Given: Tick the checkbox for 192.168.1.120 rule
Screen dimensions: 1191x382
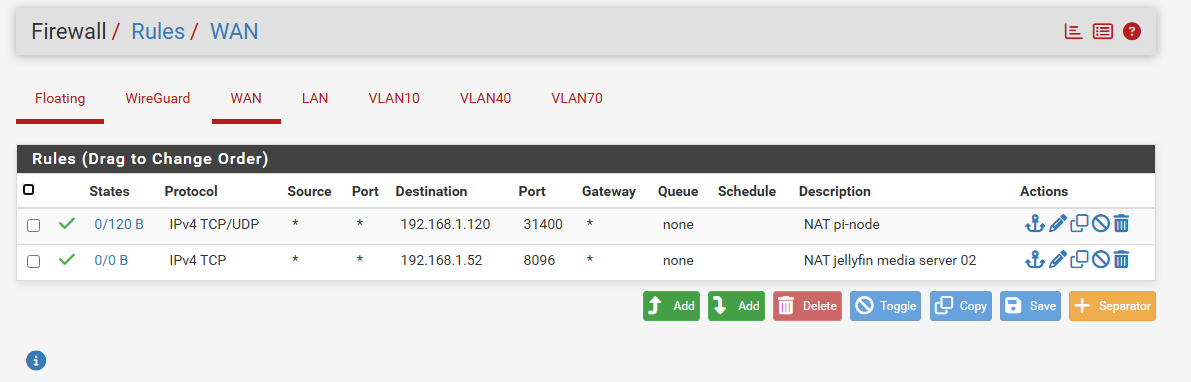Looking at the screenshot, I should coord(33,226).
